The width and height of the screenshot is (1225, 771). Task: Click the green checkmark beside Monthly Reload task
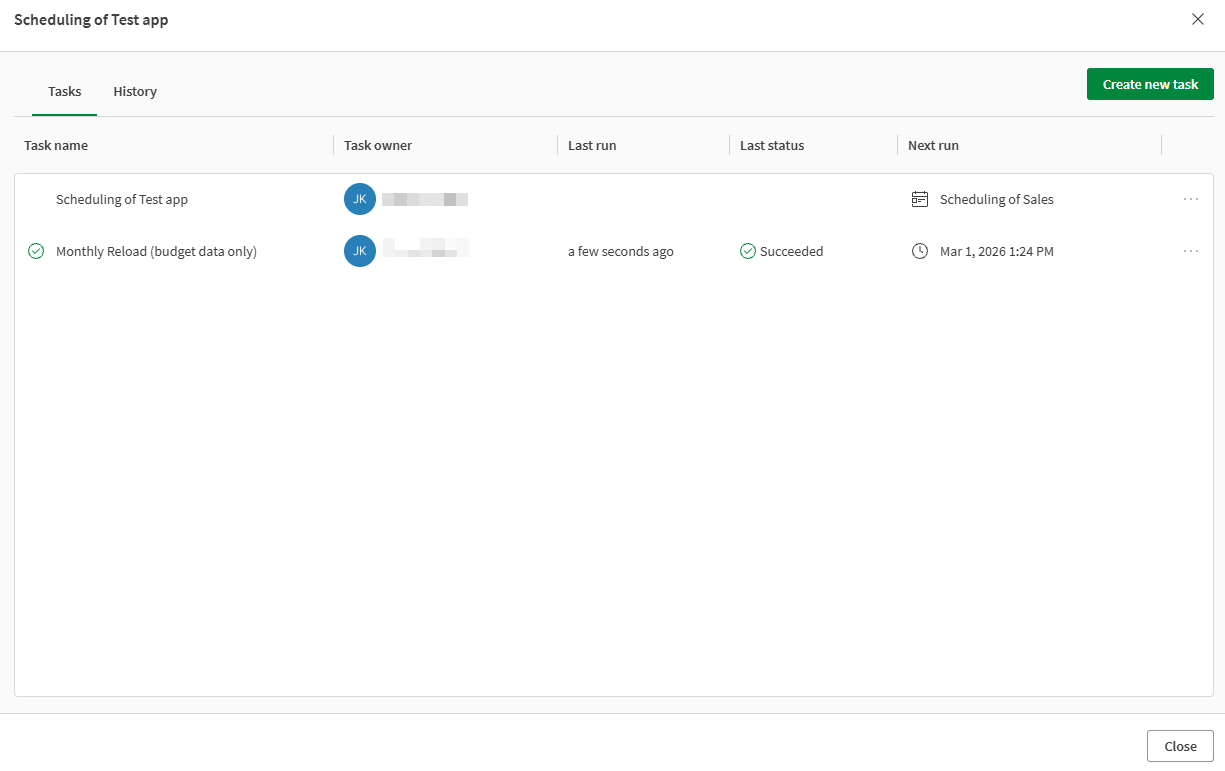tap(36, 251)
